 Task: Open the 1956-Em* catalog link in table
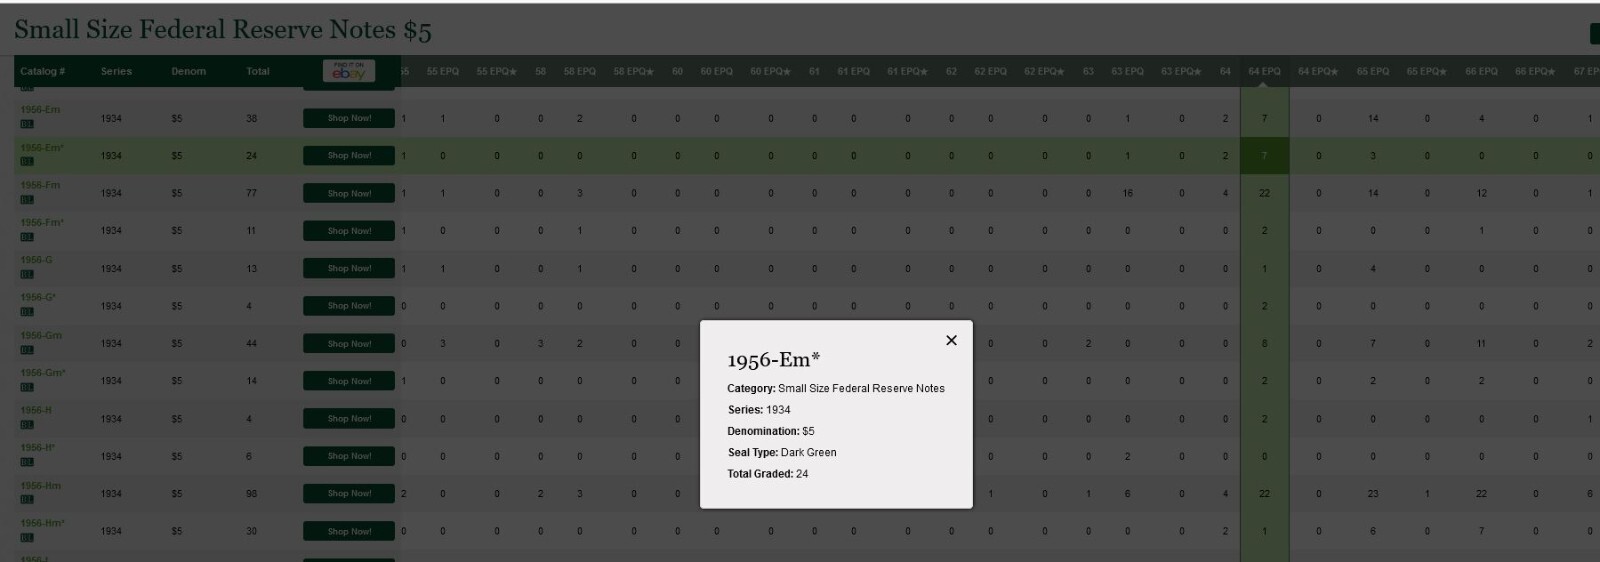42,148
